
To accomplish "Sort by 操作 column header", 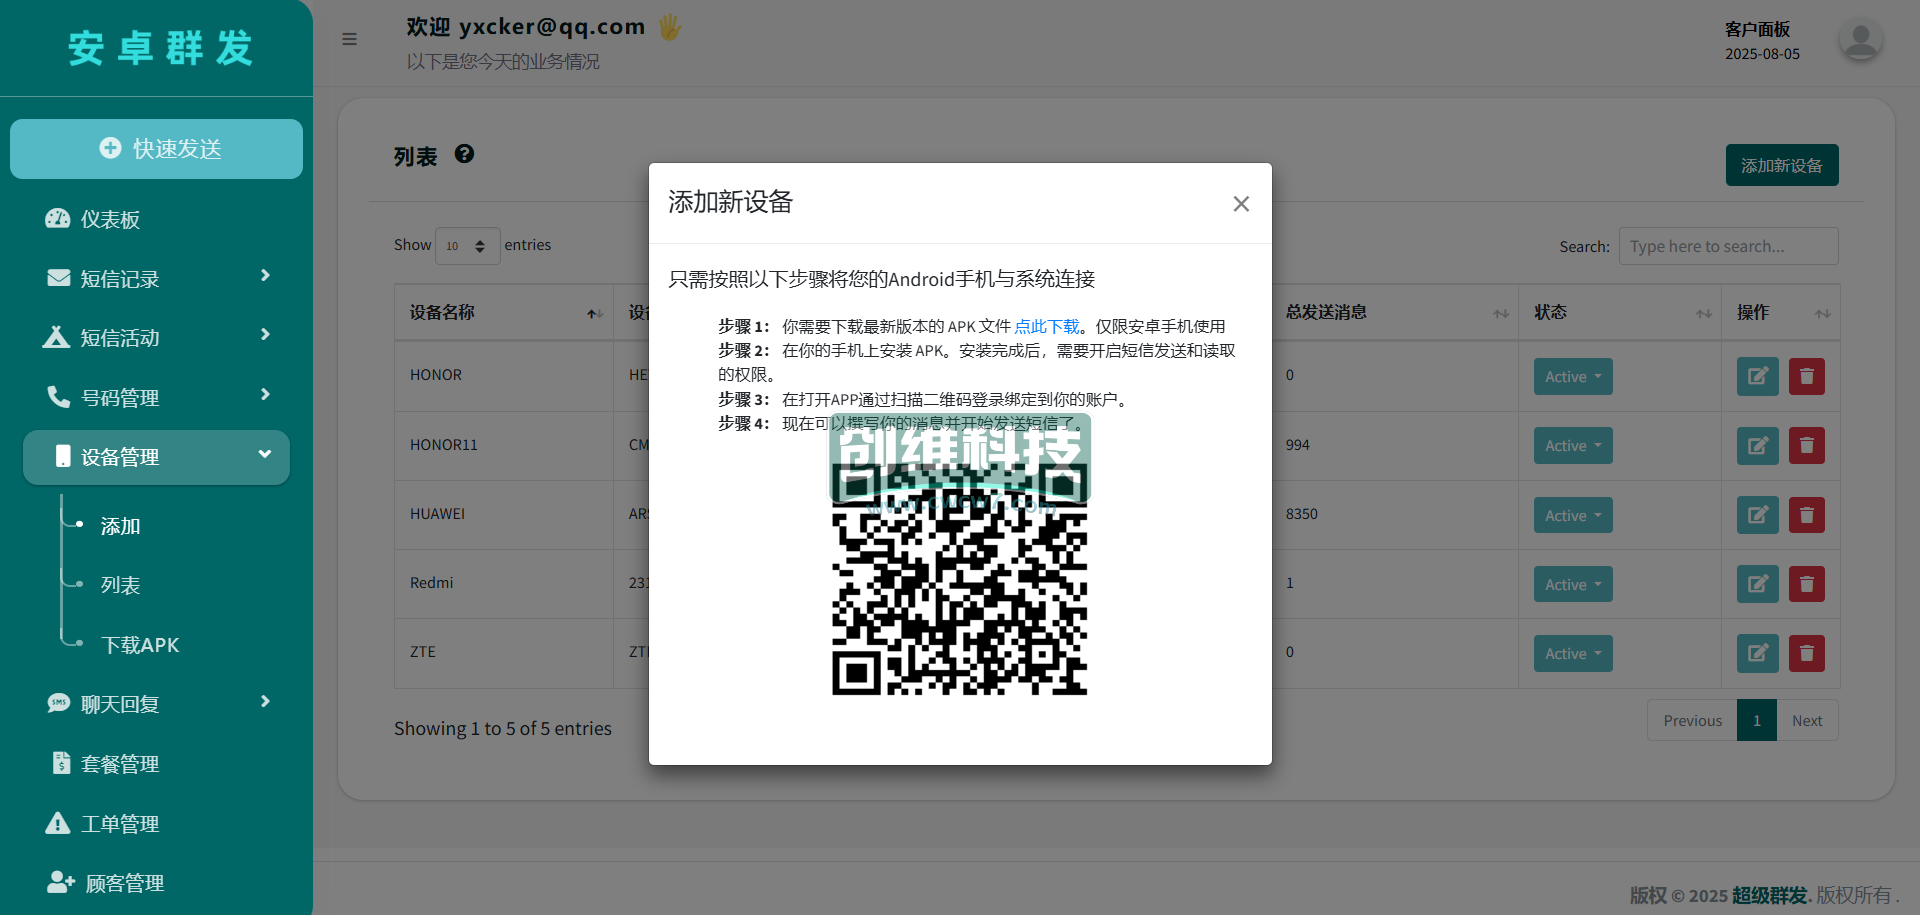I will pos(1781,312).
